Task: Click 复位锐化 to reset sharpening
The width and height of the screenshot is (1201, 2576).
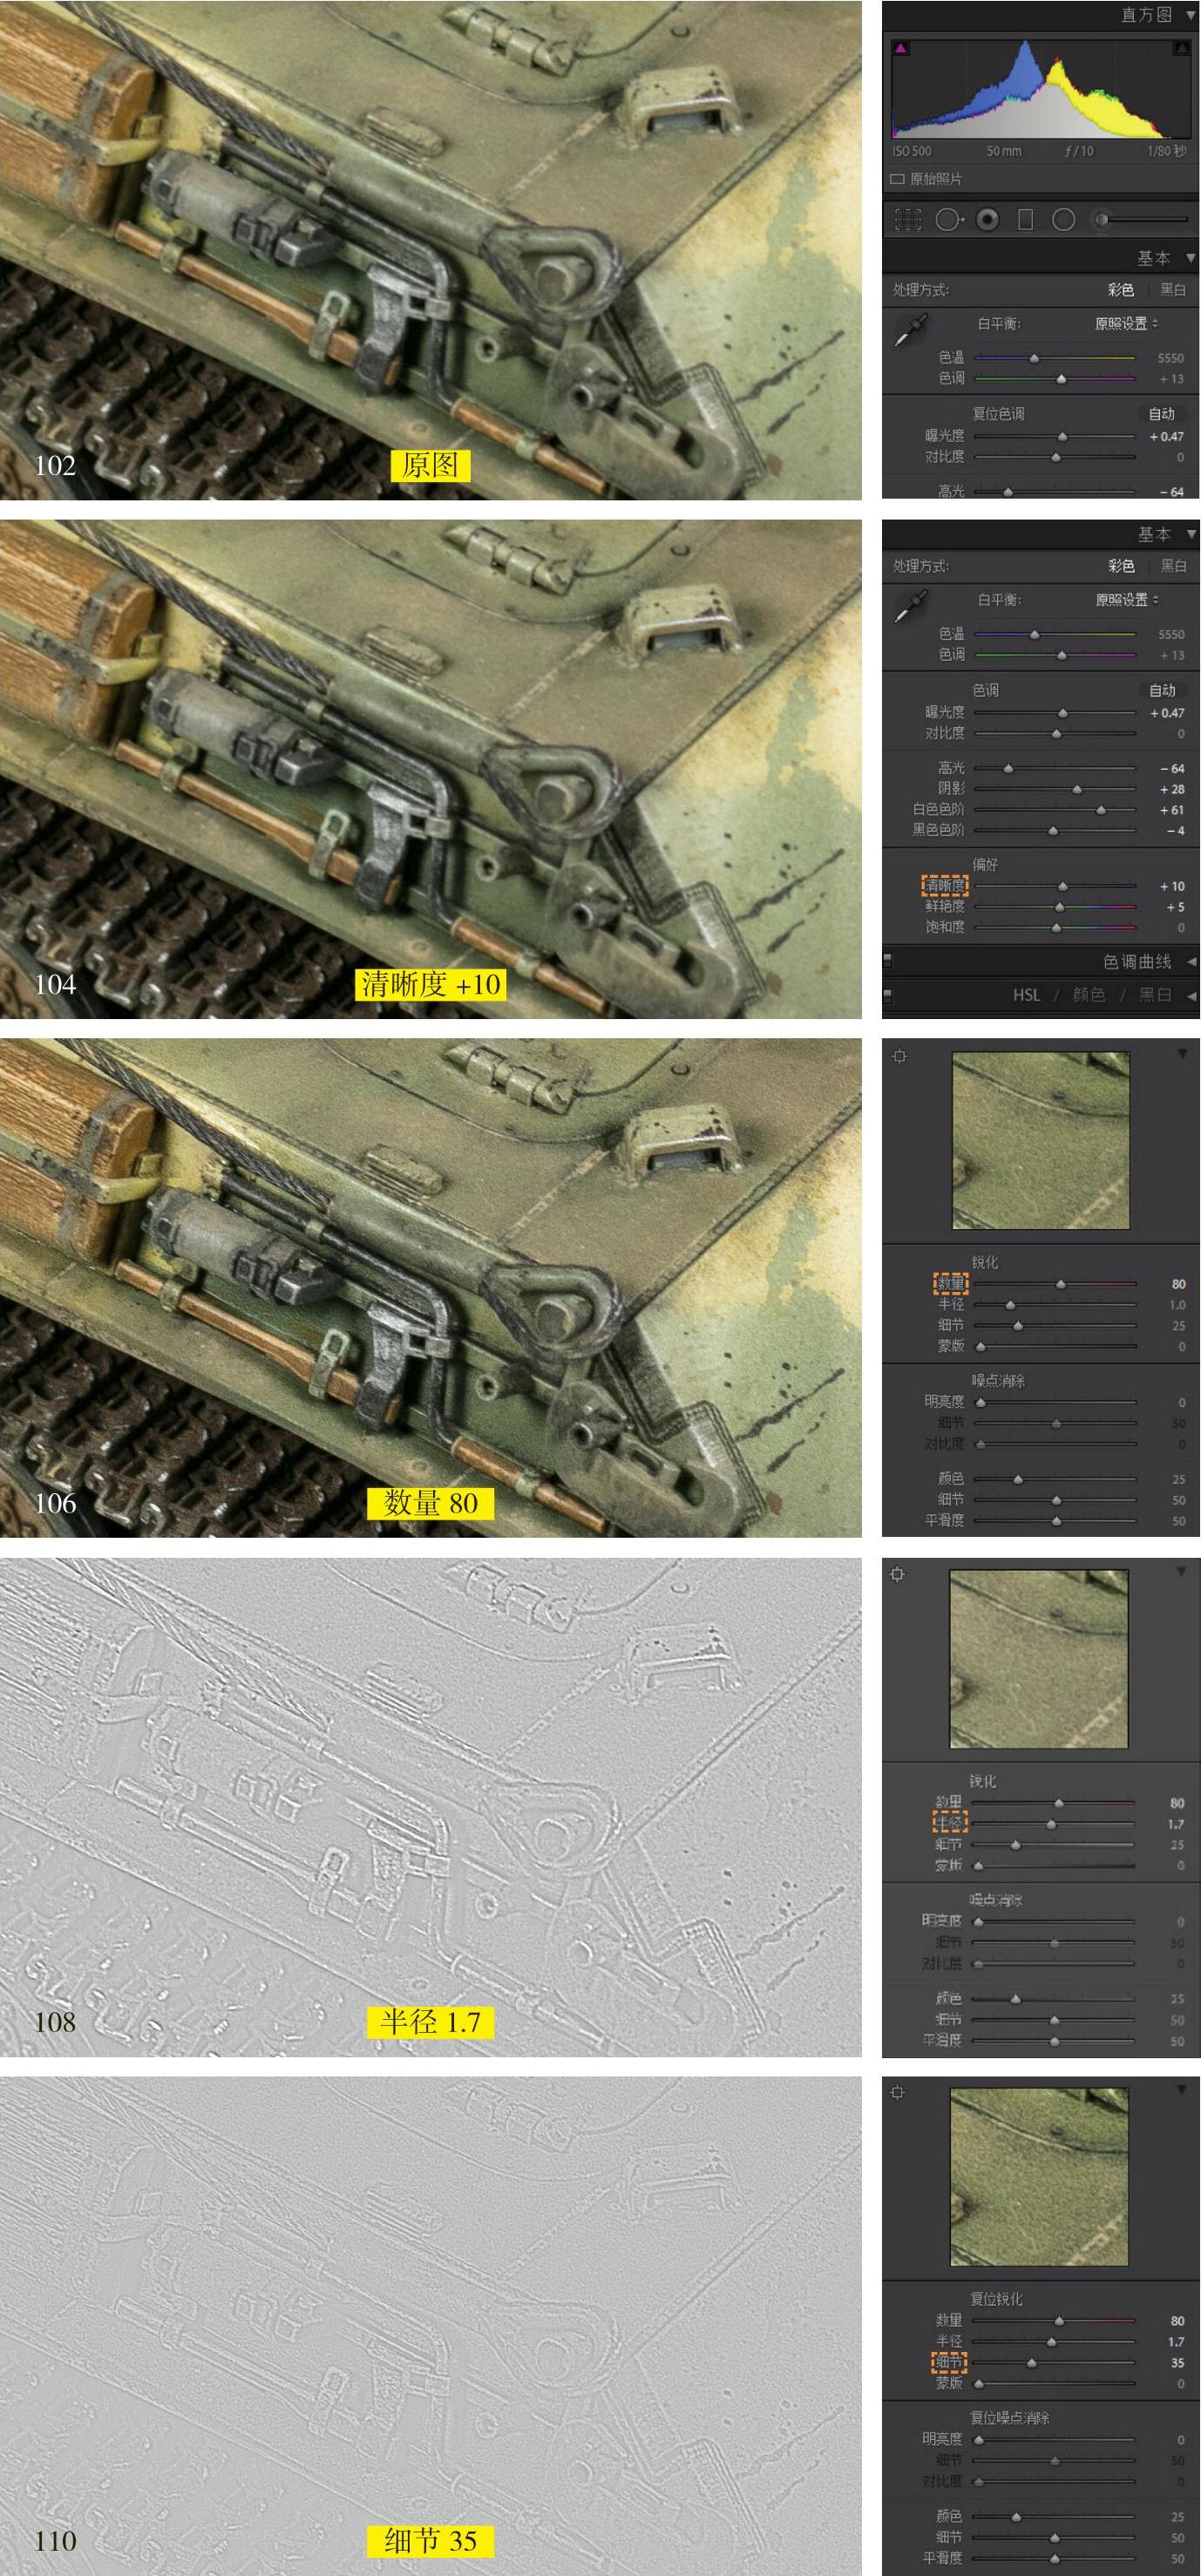Action: 996,2299
